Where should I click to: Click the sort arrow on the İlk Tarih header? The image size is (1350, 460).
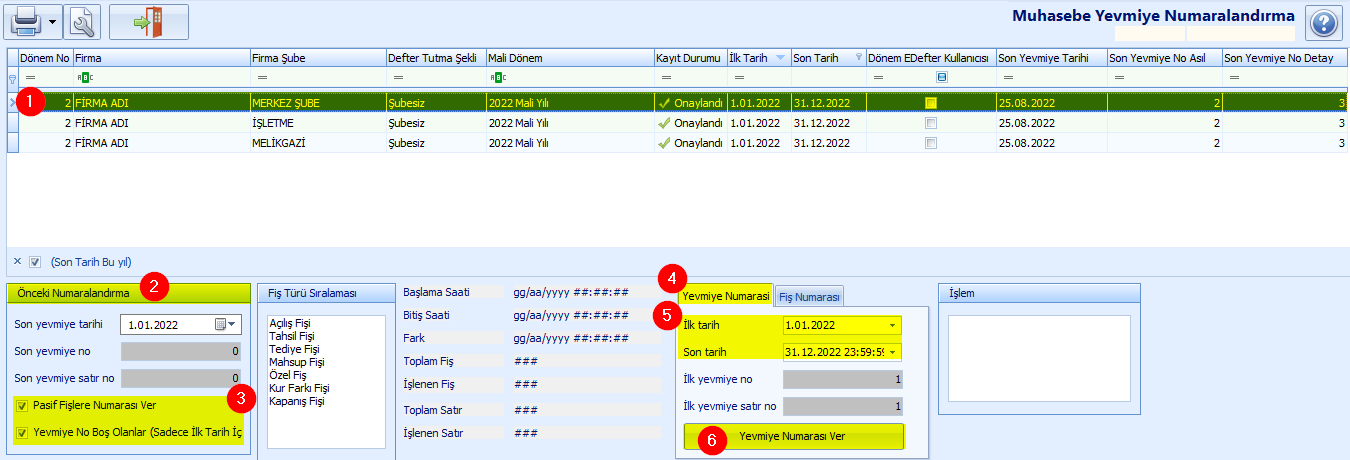[780, 58]
